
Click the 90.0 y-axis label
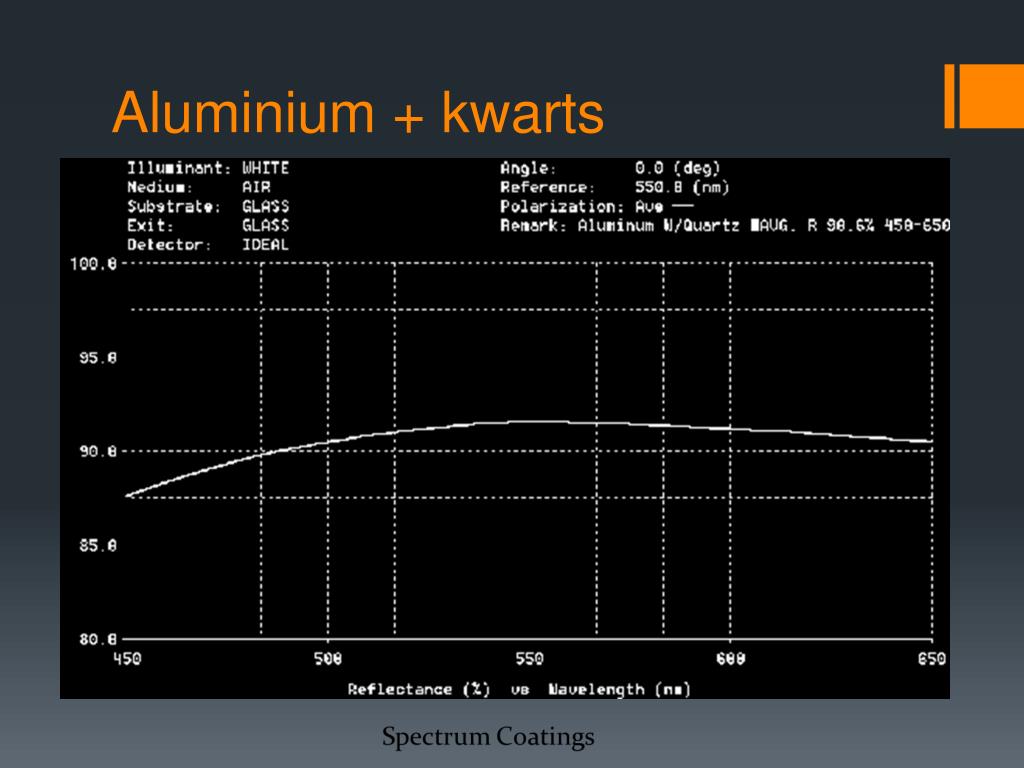click(98, 451)
